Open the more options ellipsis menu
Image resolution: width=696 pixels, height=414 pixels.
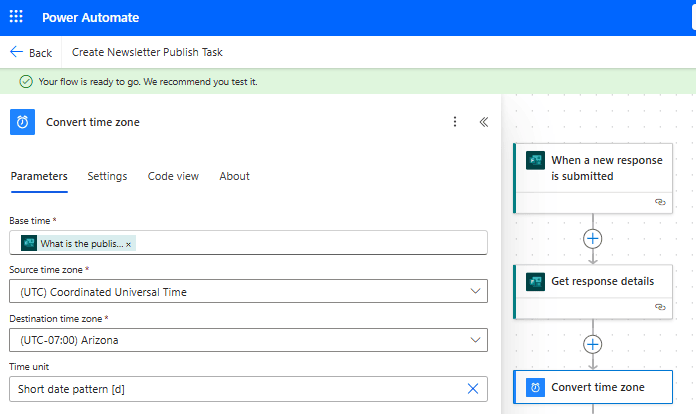[455, 122]
